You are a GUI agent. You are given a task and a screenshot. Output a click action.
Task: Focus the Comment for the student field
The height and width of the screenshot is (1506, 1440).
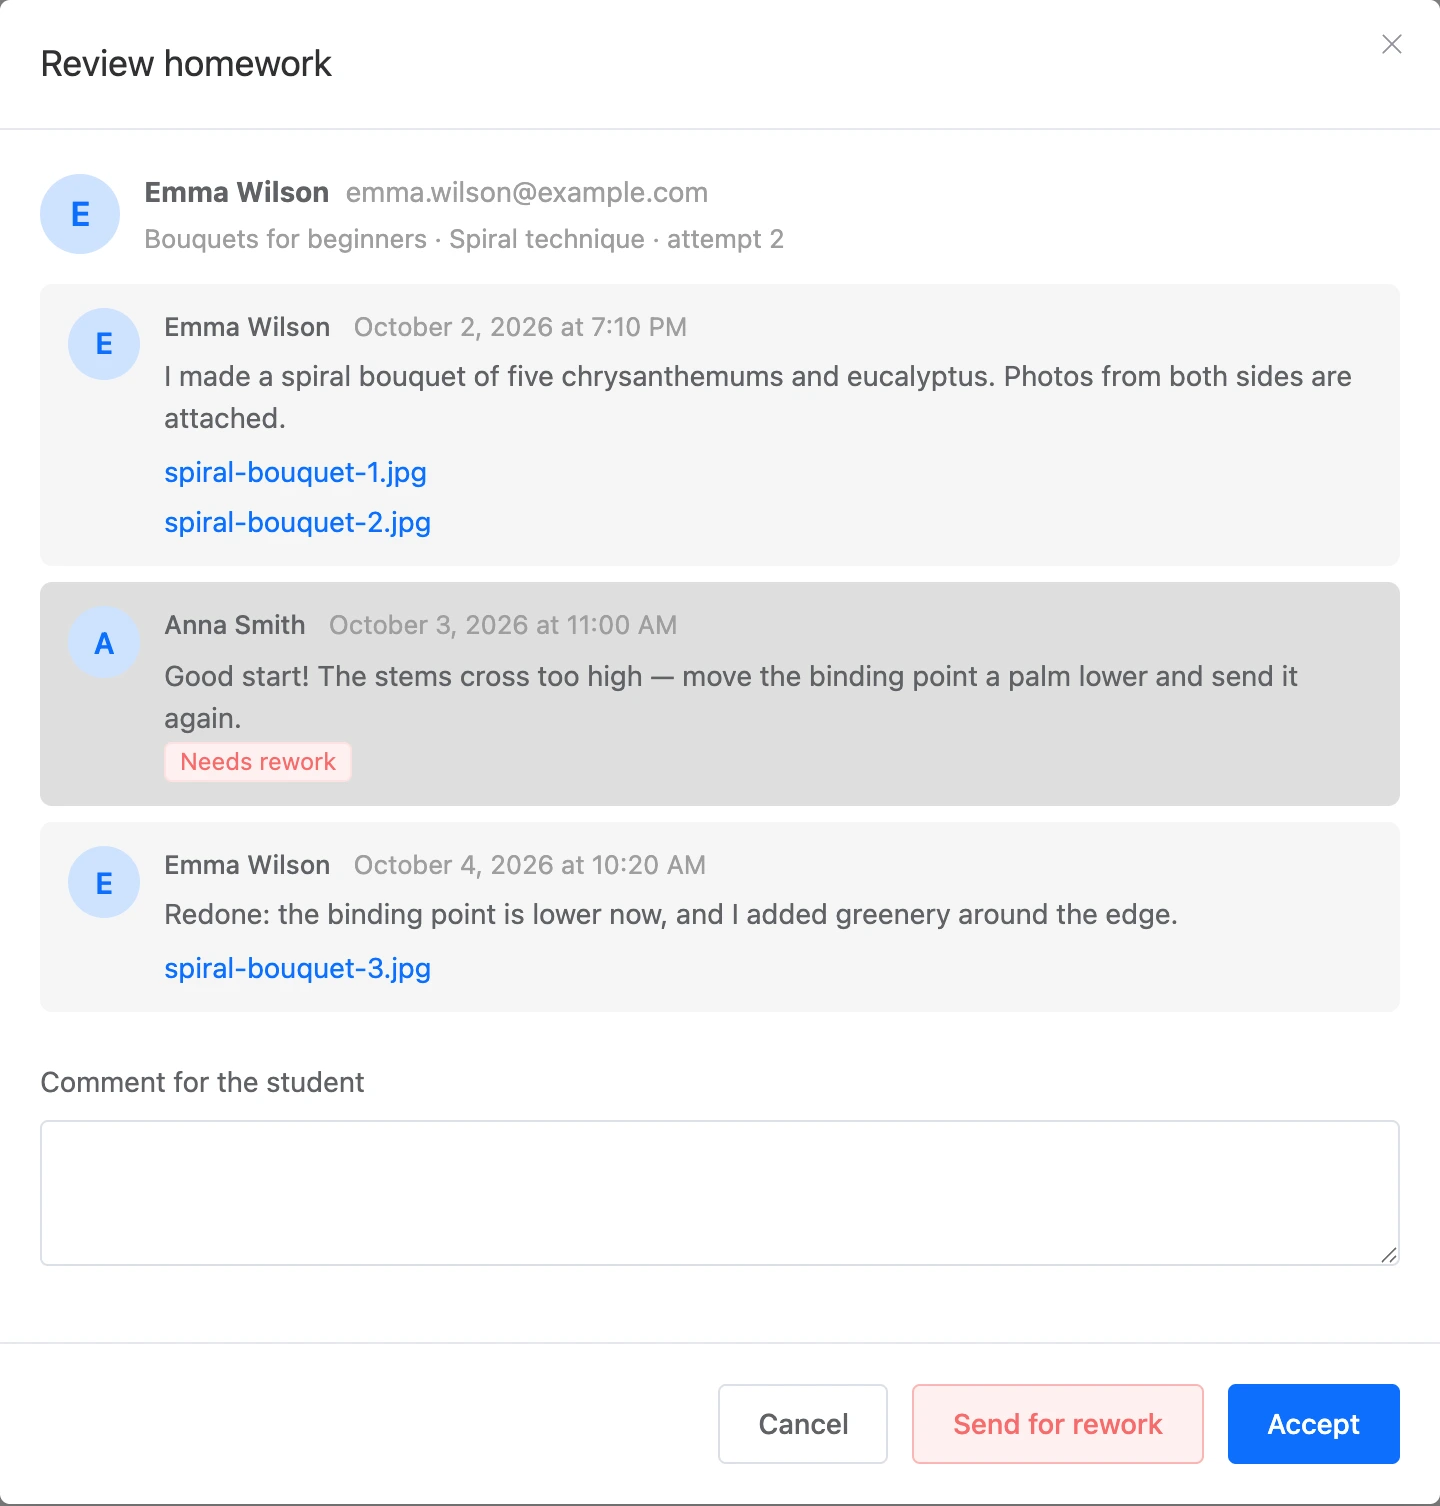tap(720, 1193)
